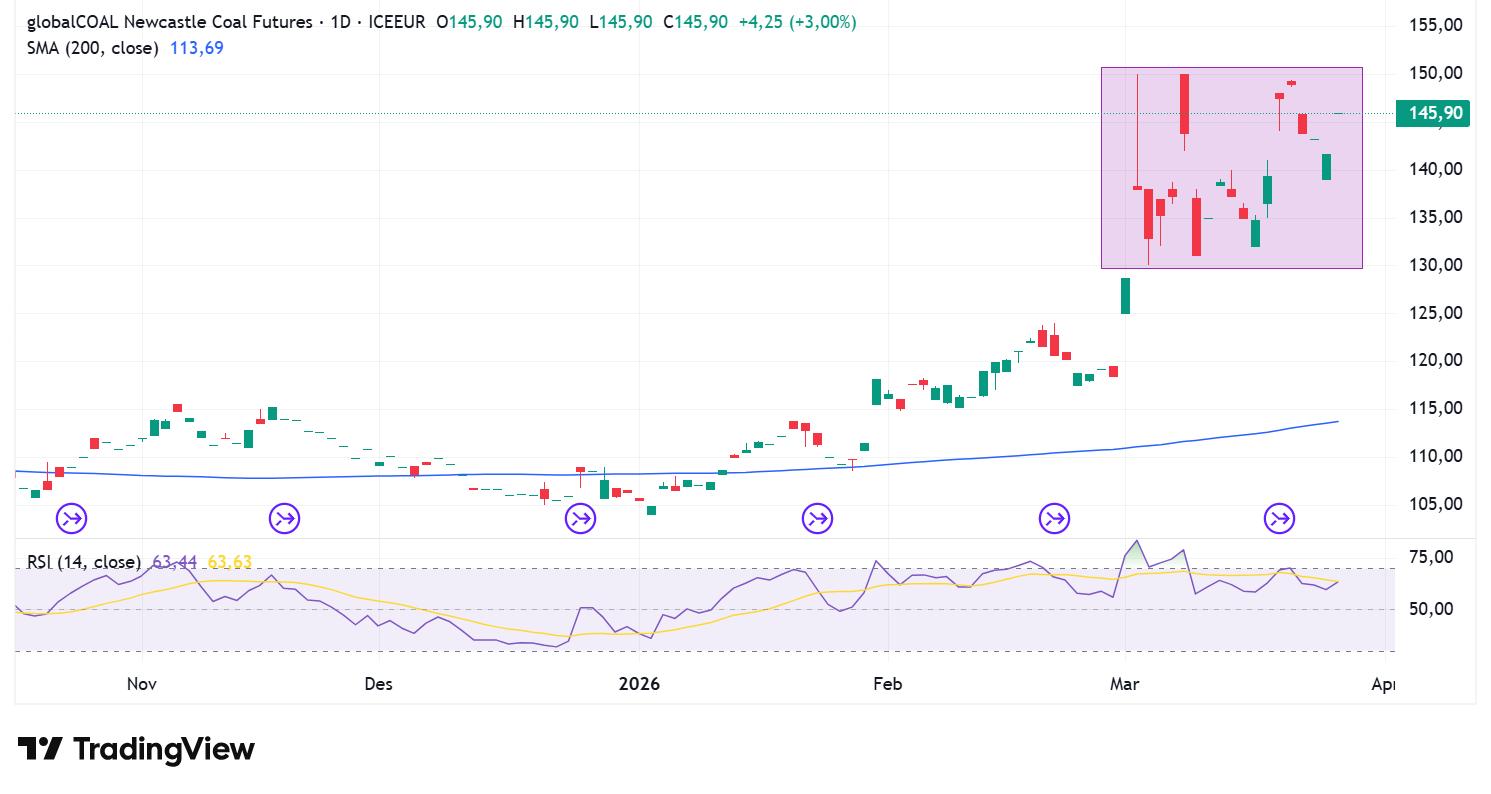Click the open value O145,90
The image size is (1491, 794).
470,22
